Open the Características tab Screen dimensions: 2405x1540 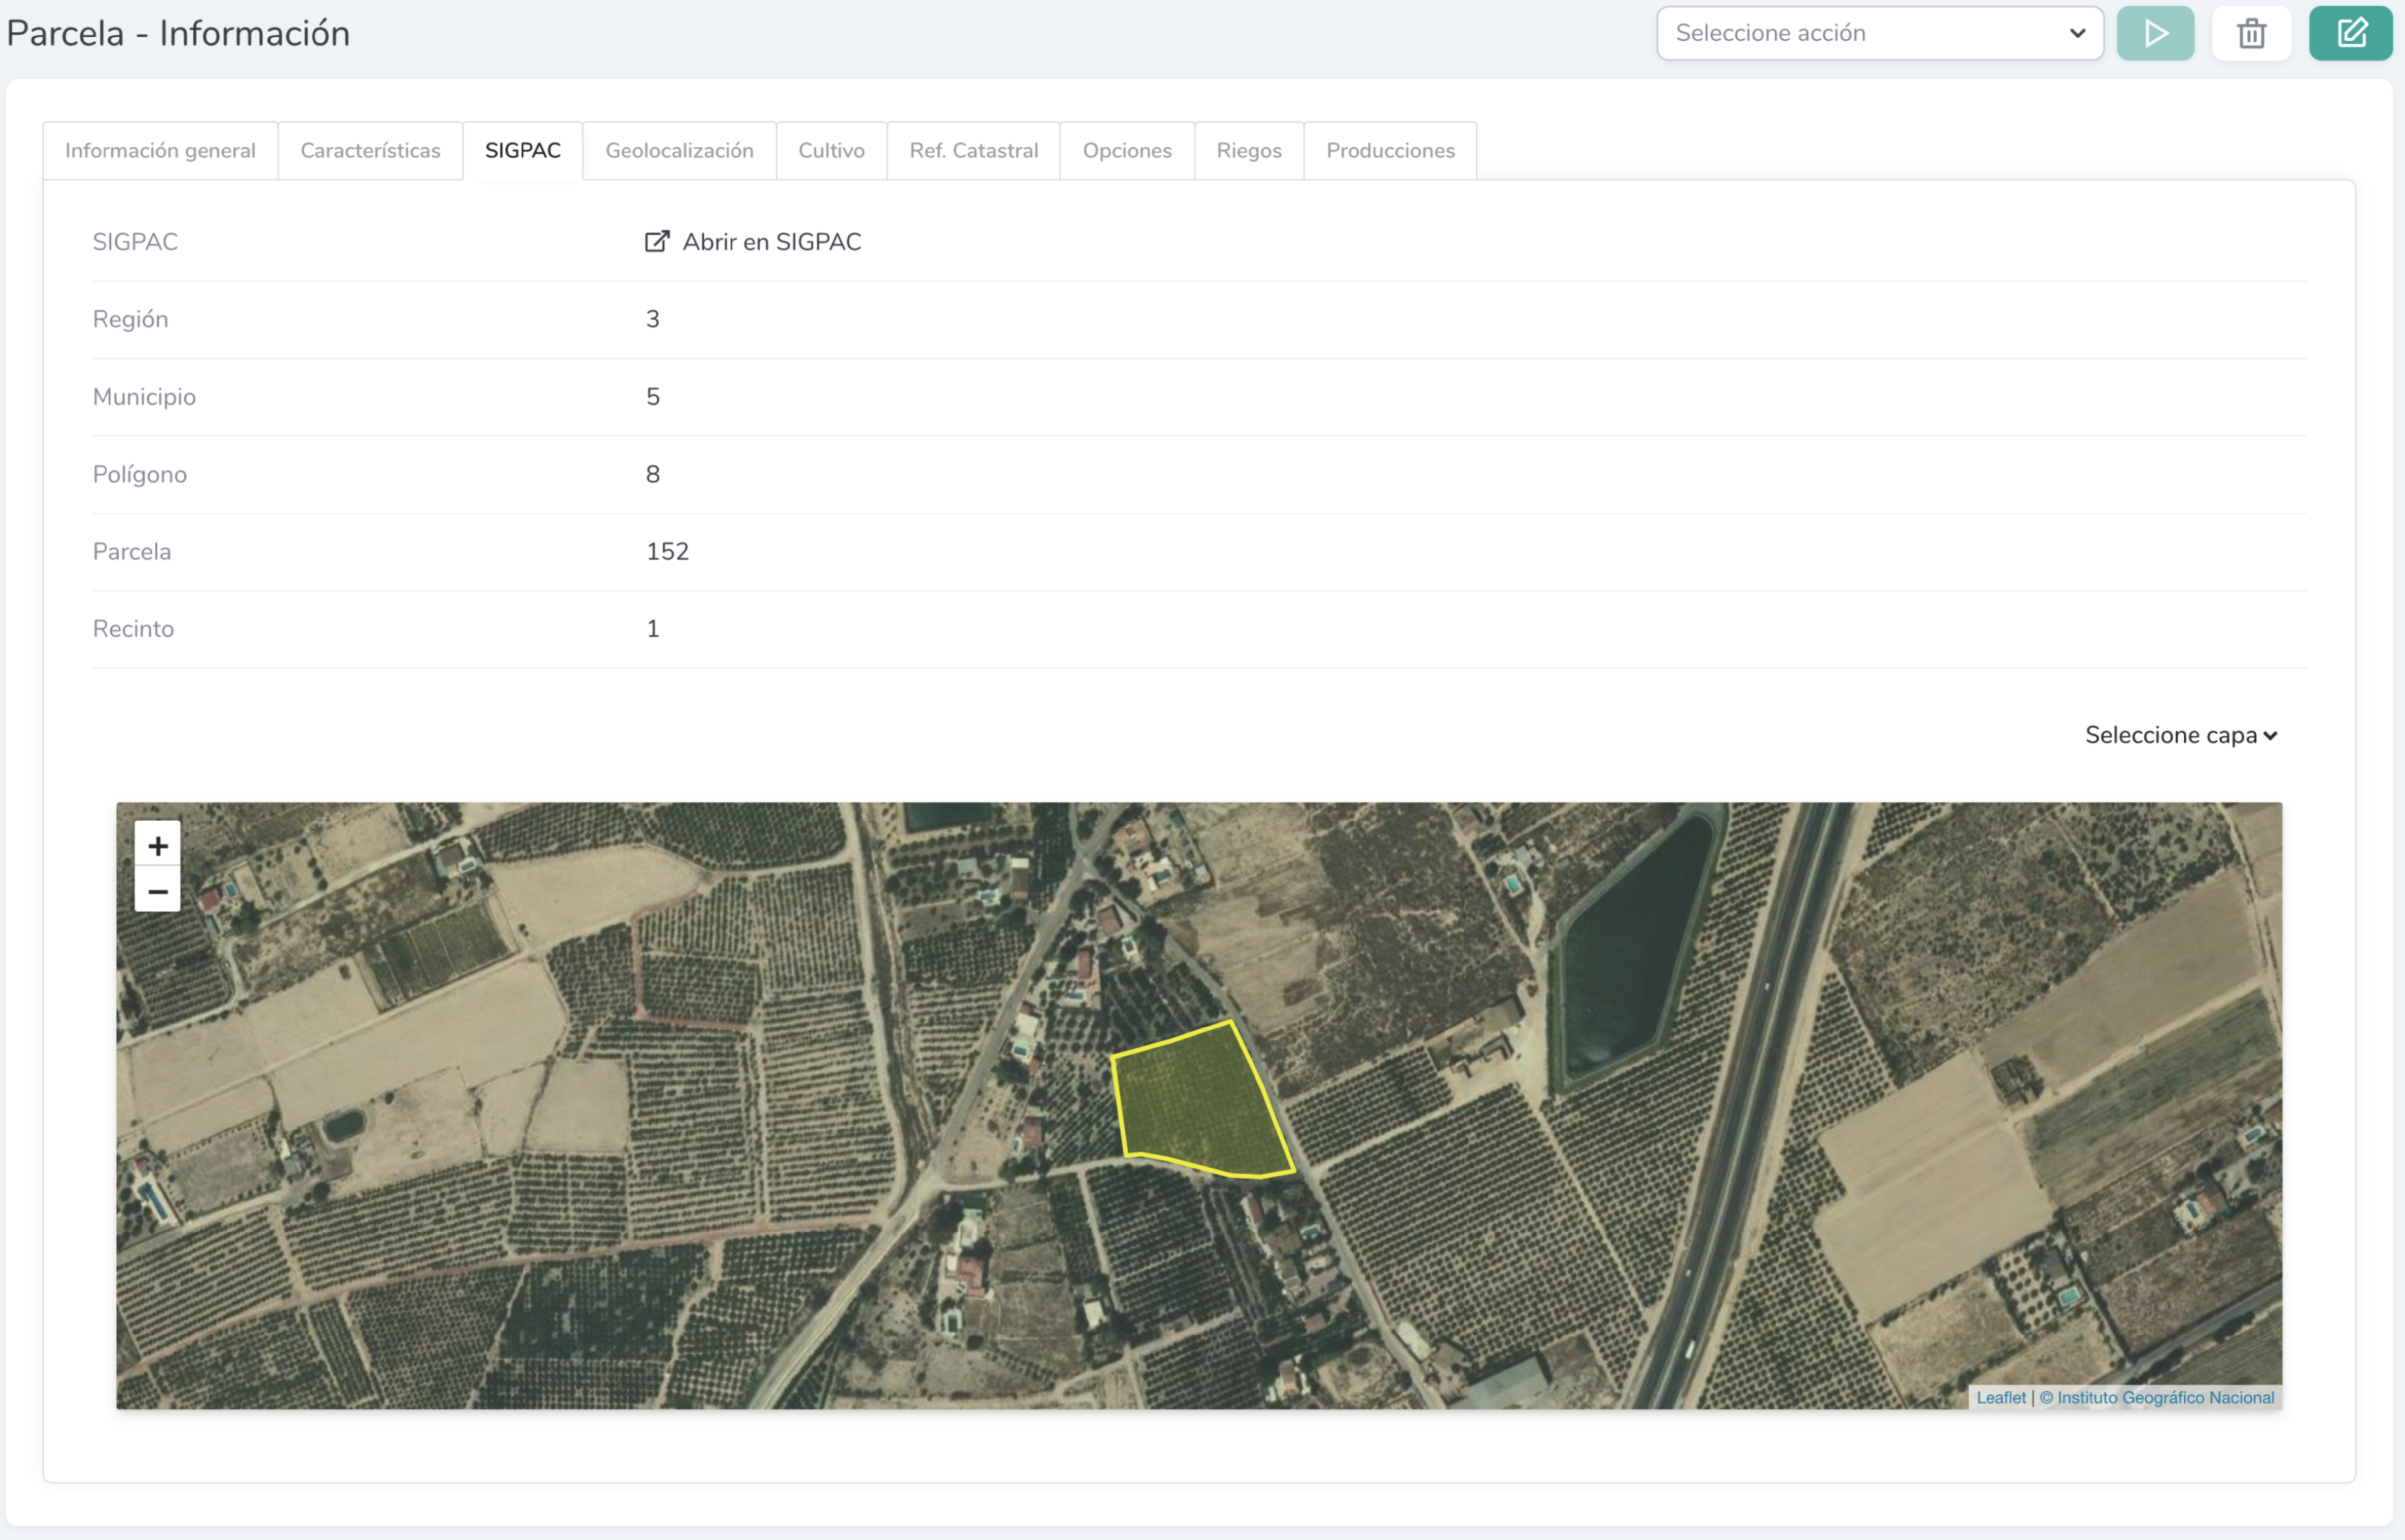[x=370, y=150]
